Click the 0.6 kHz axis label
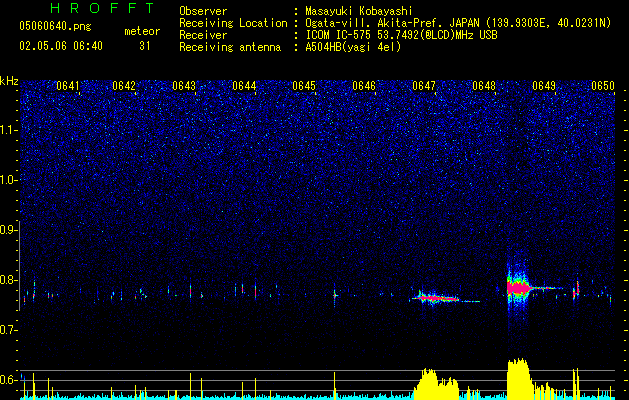Screen dimensions: 629x400 coord(8,380)
